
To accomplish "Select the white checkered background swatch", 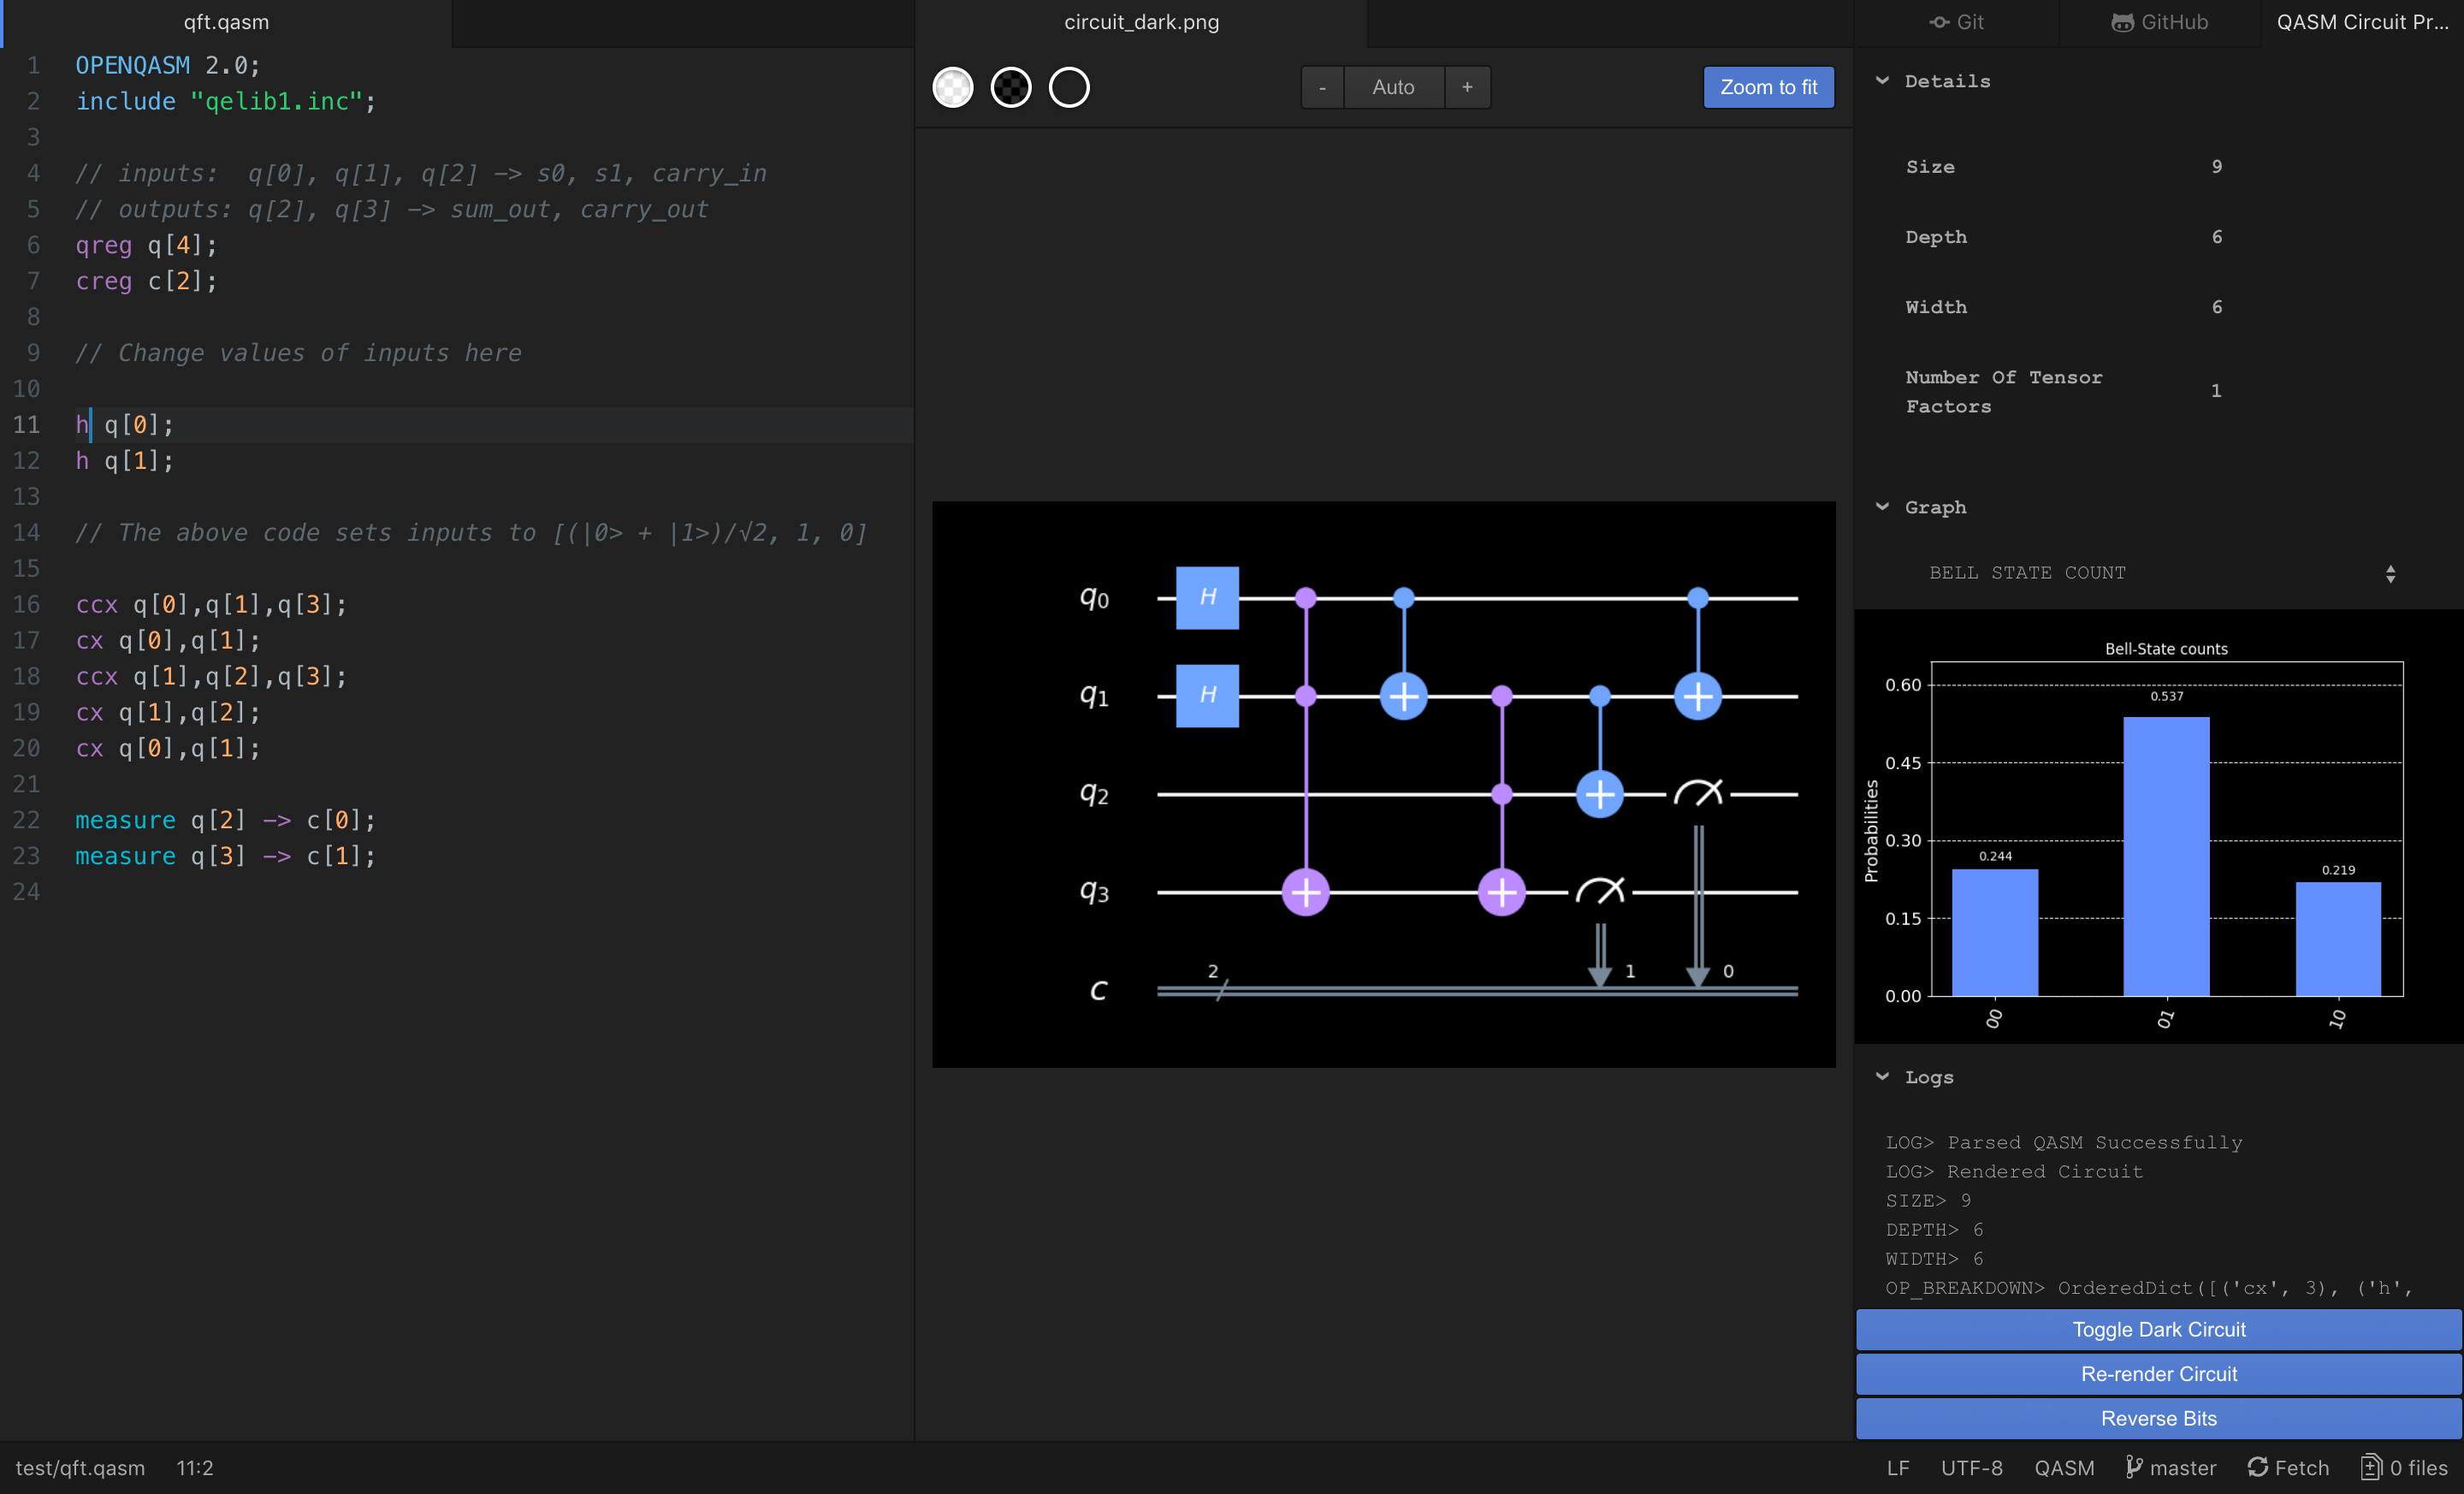I will (x=952, y=87).
